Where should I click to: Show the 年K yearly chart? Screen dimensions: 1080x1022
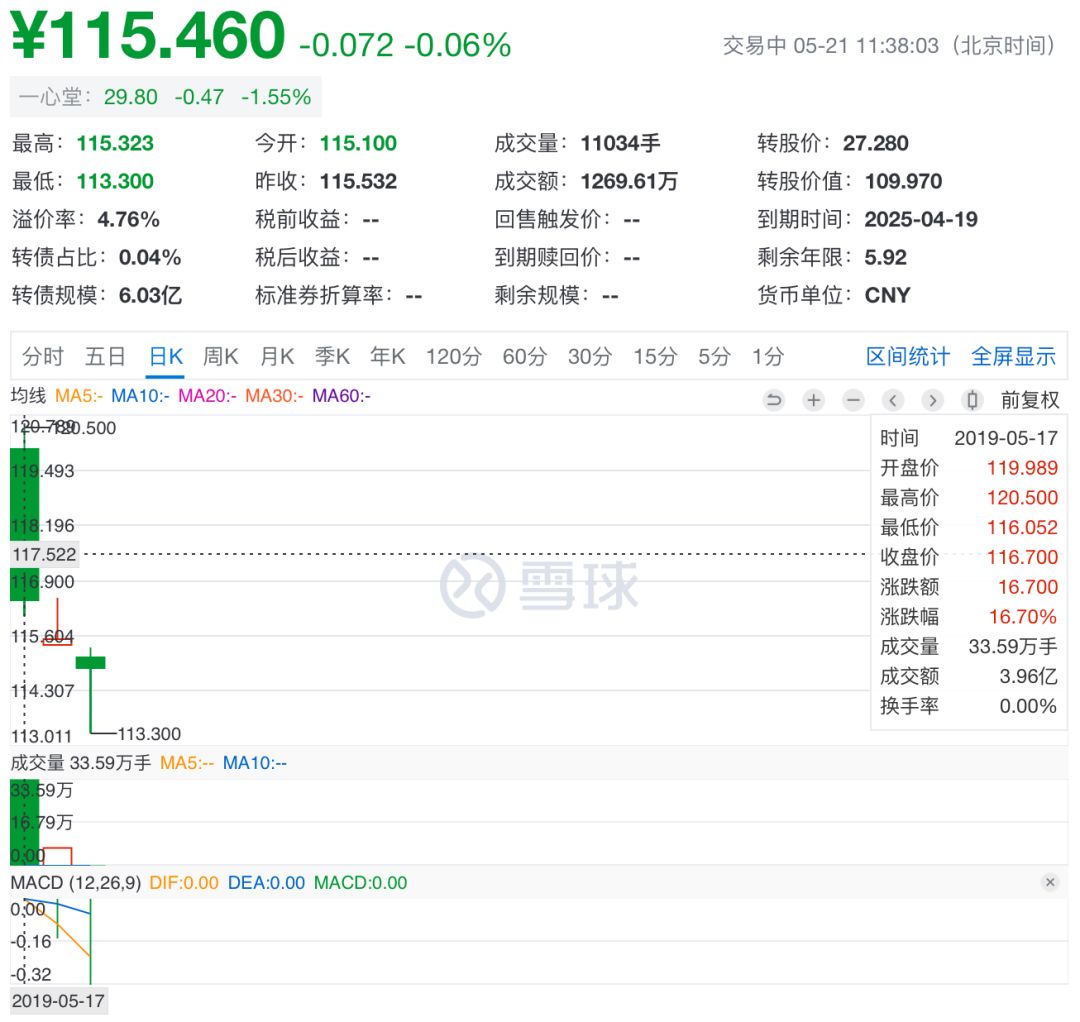pos(387,357)
